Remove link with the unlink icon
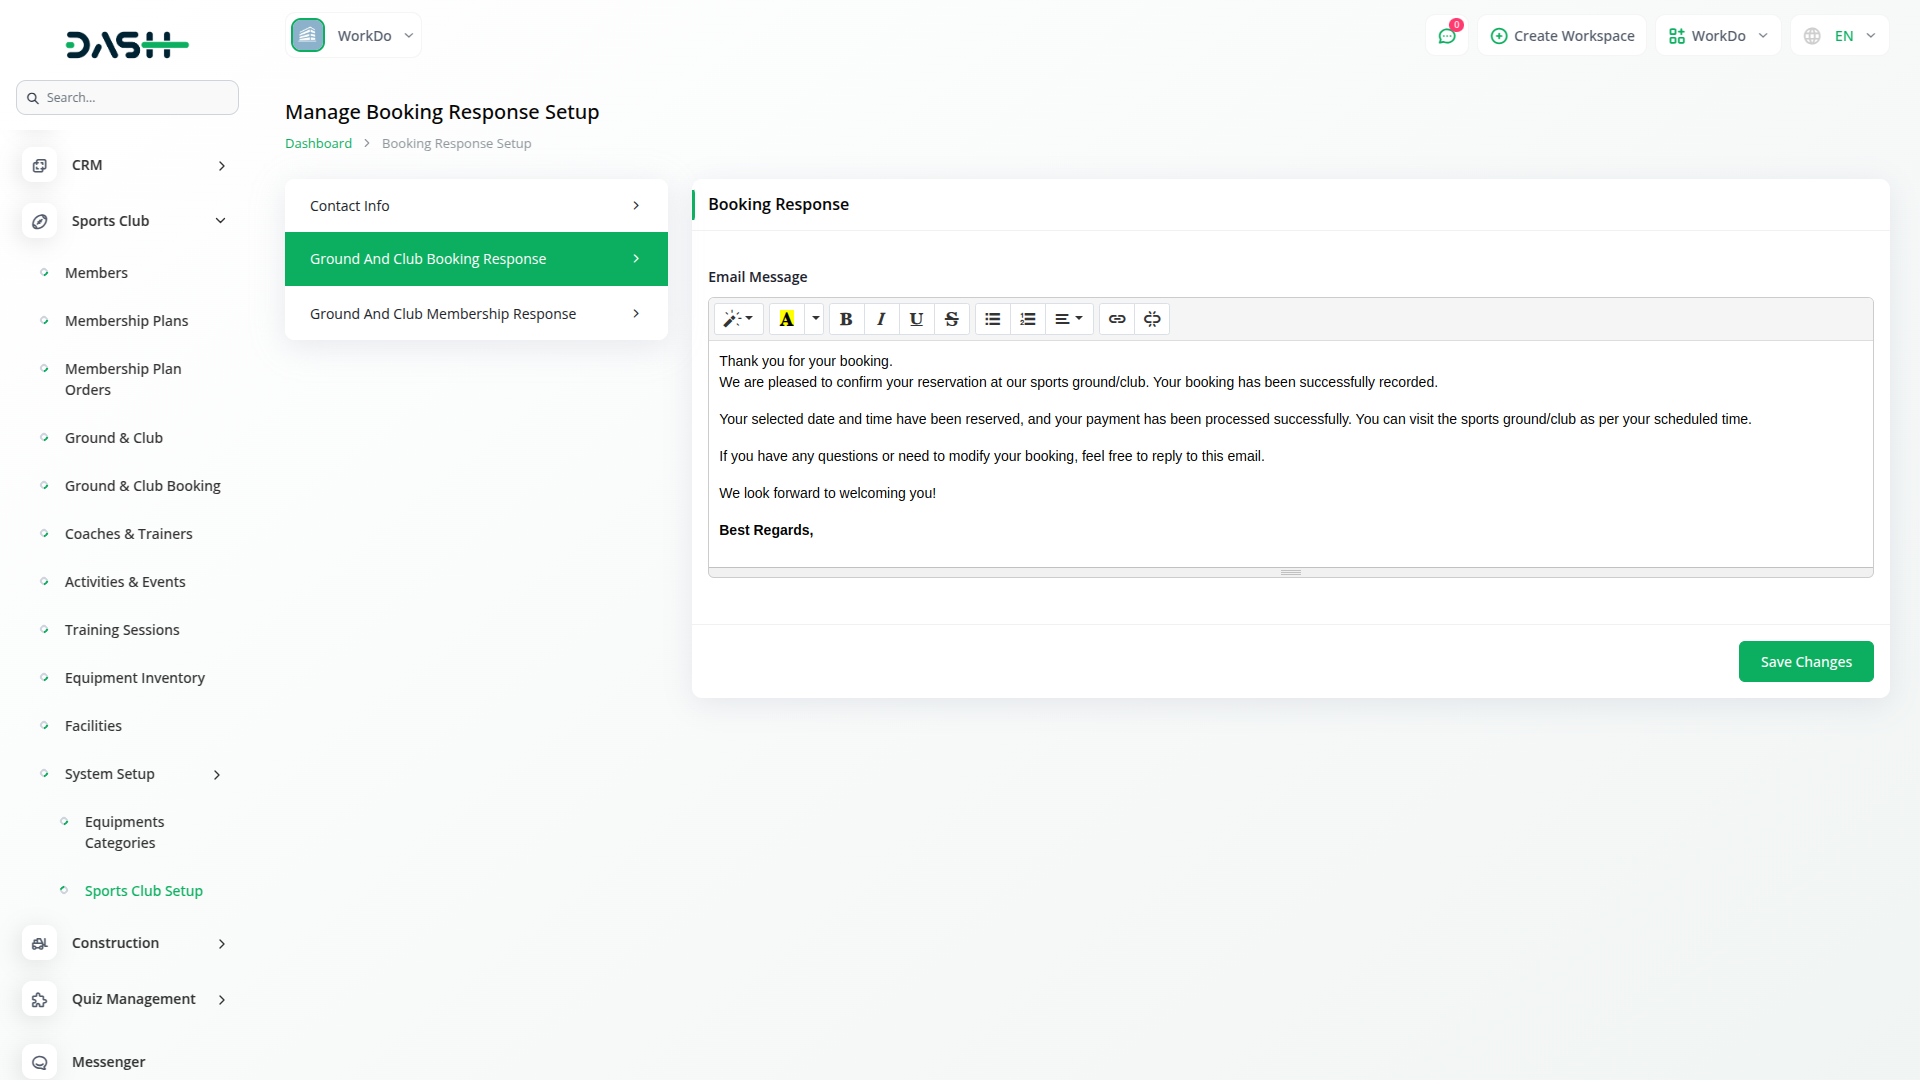 [1152, 319]
